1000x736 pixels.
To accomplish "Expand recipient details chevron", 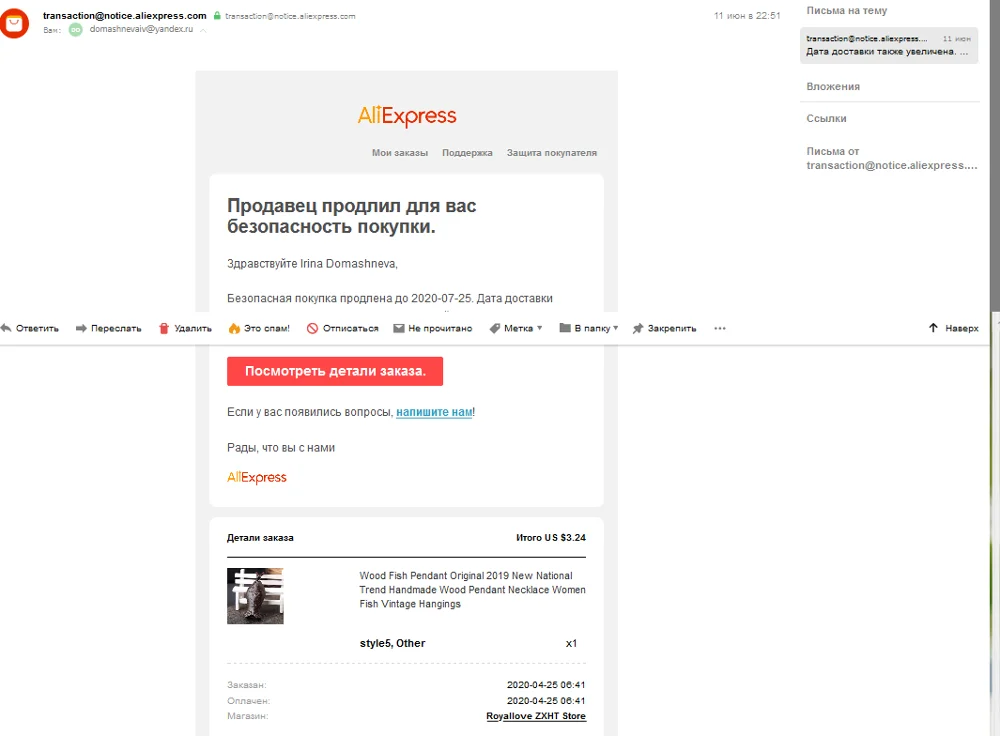I will tap(203, 30).
